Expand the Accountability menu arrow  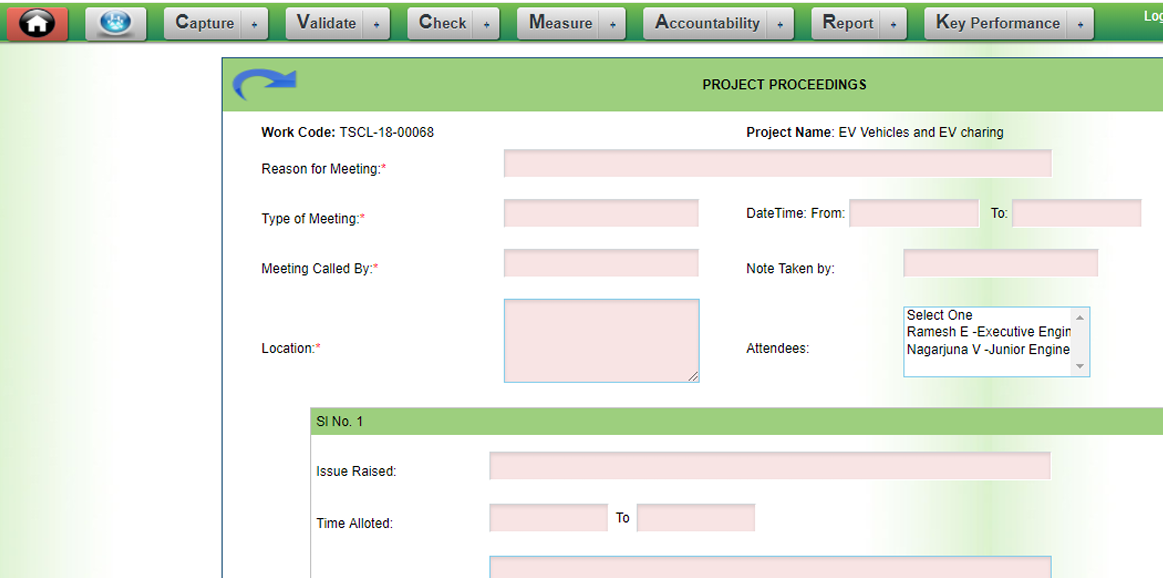(x=780, y=24)
